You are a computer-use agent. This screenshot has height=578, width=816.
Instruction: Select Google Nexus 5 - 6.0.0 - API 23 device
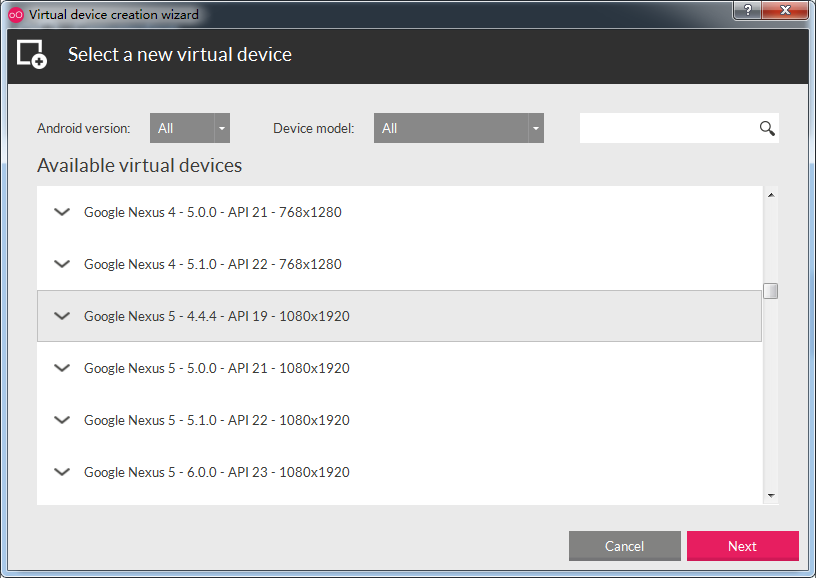[x=399, y=472]
